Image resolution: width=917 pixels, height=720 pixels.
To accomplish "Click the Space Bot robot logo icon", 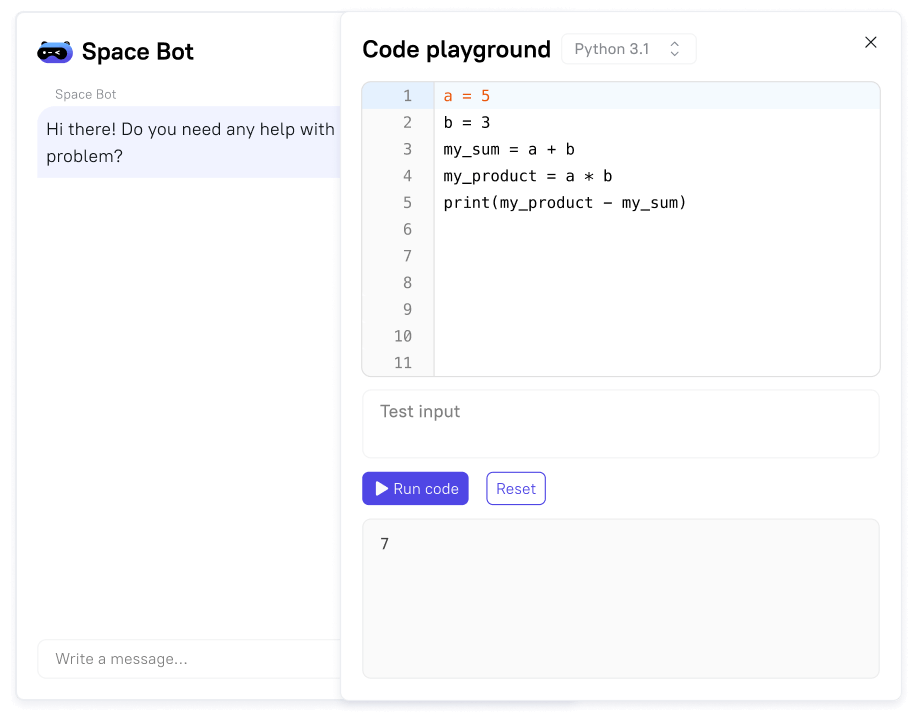I will (55, 52).
